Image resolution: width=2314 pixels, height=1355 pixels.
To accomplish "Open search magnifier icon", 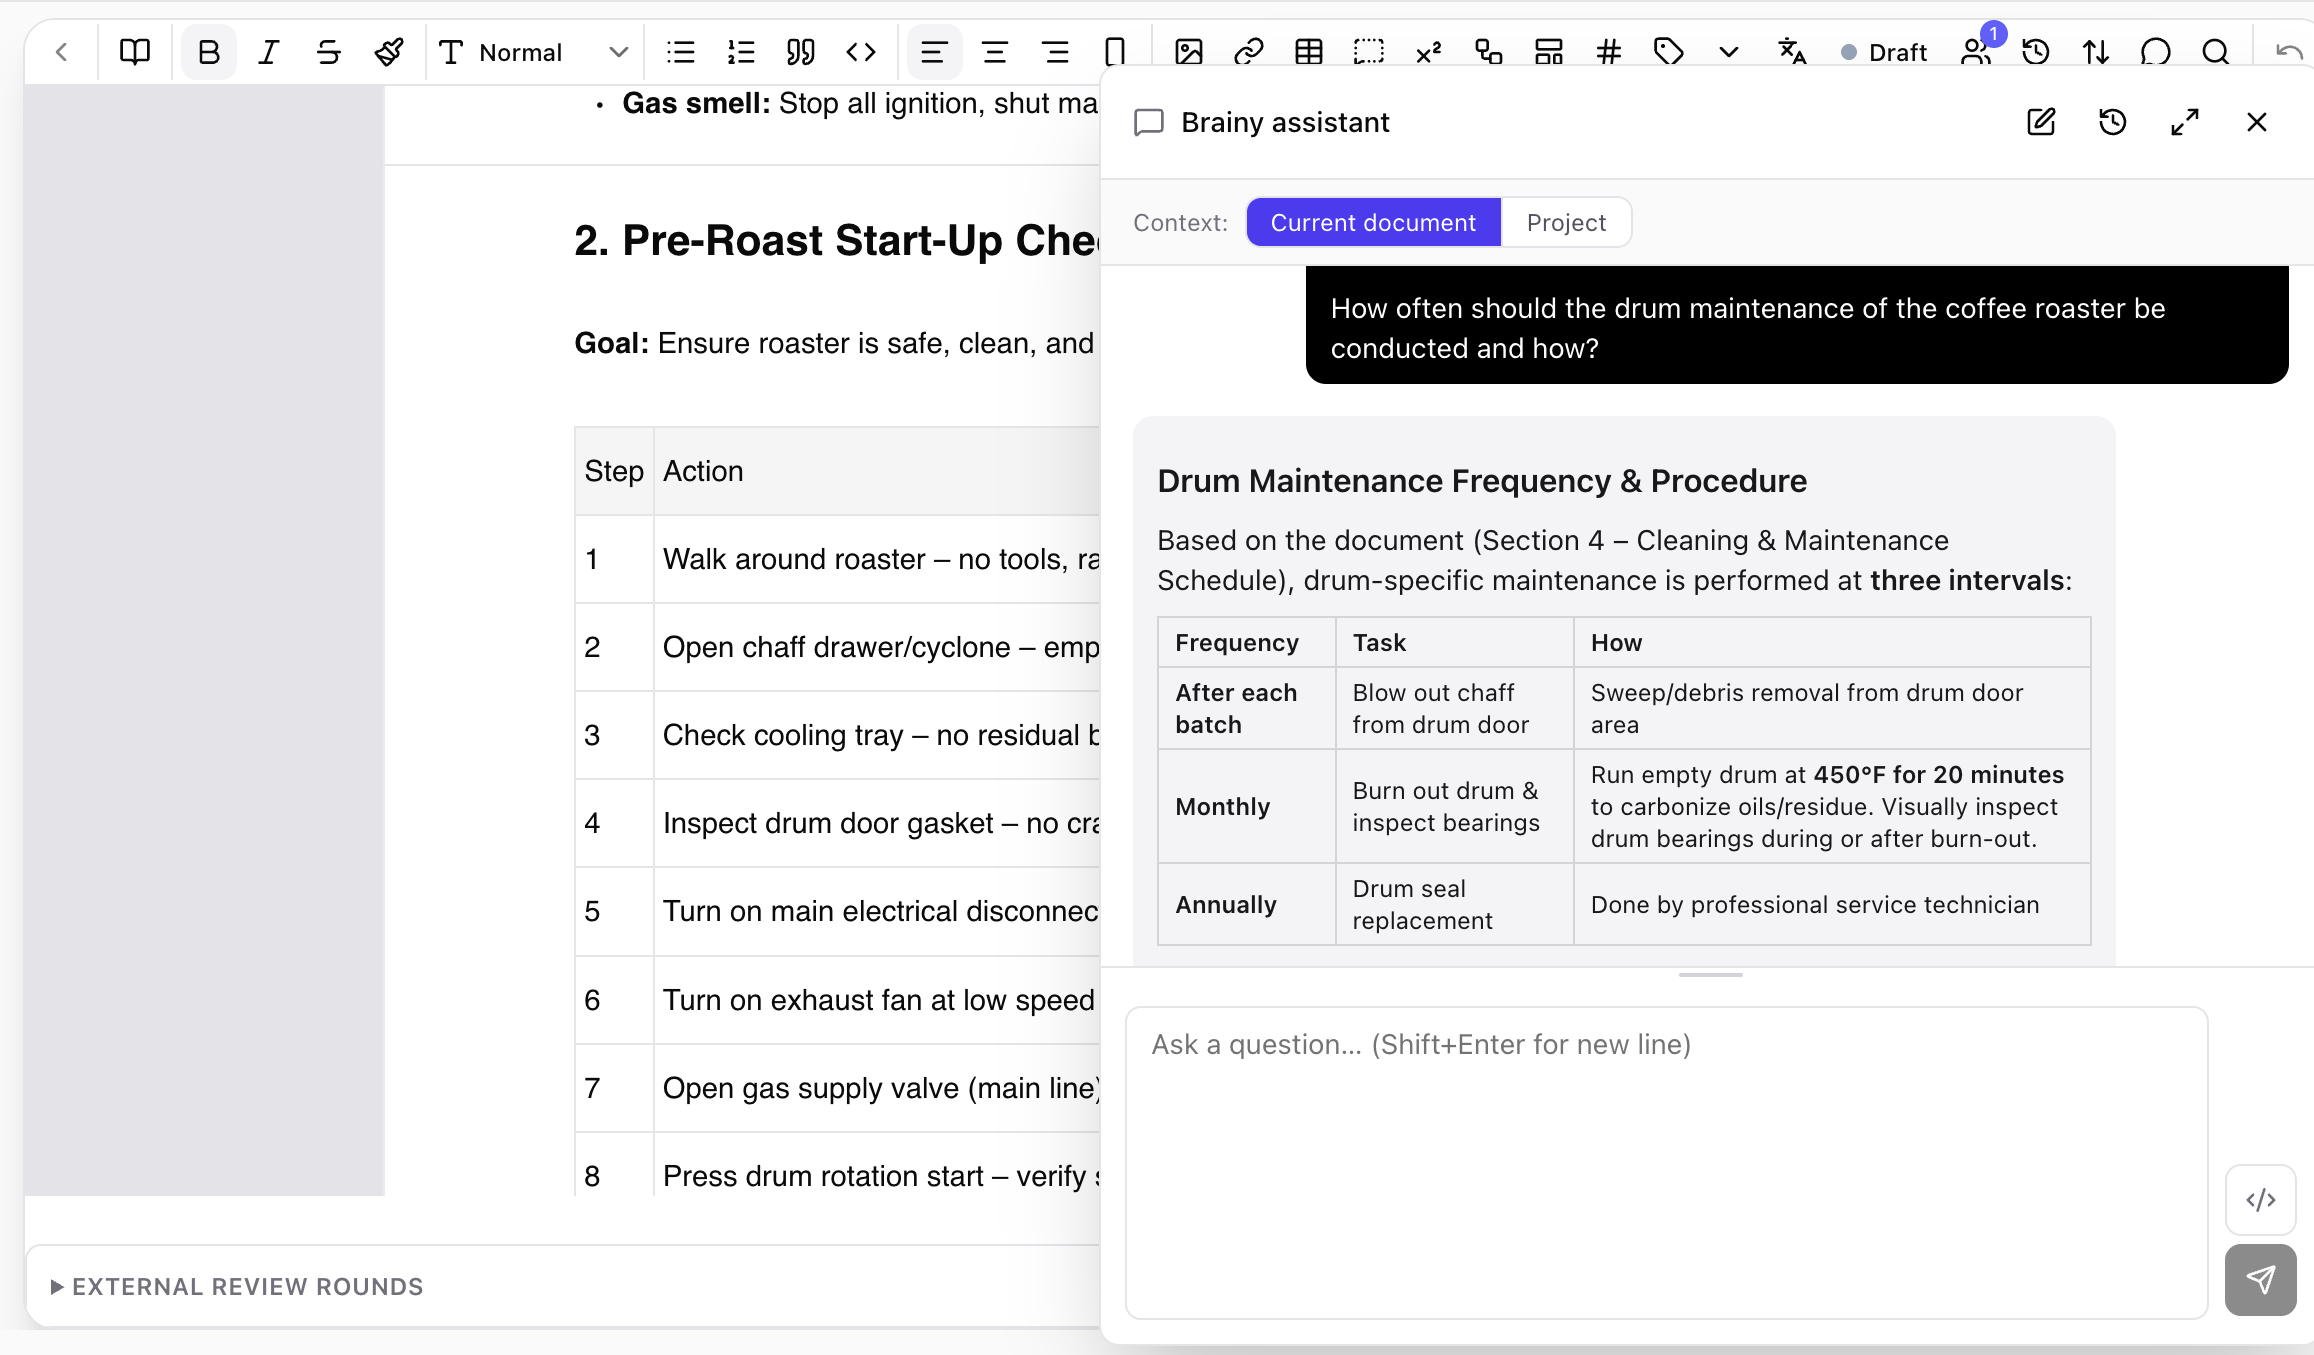I will tap(2216, 52).
